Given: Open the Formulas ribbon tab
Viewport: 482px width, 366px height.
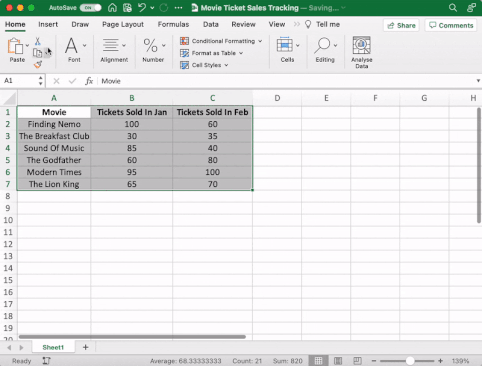Looking at the screenshot, I should tap(173, 24).
